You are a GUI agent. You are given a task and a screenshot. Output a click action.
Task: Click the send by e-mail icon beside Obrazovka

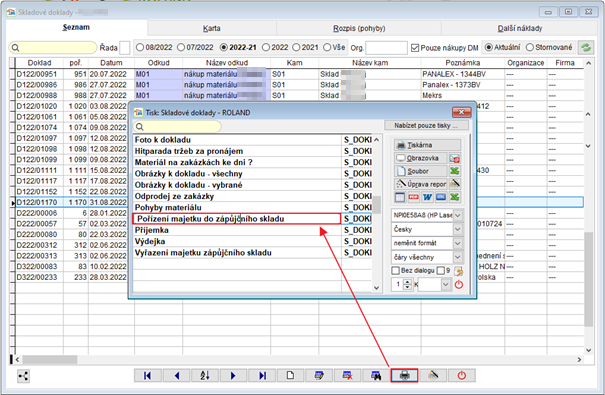(455, 158)
